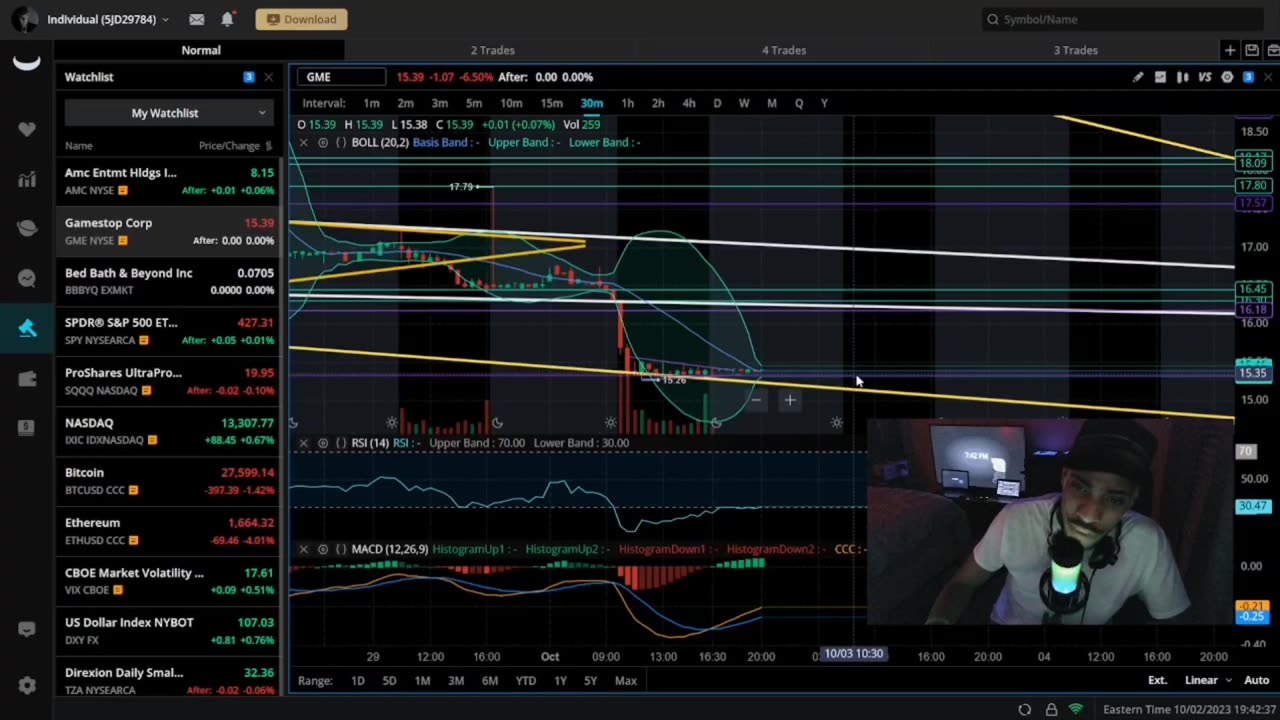1280x720 pixels.
Task: Click the GME ticker input box
Action: tap(341, 77)
